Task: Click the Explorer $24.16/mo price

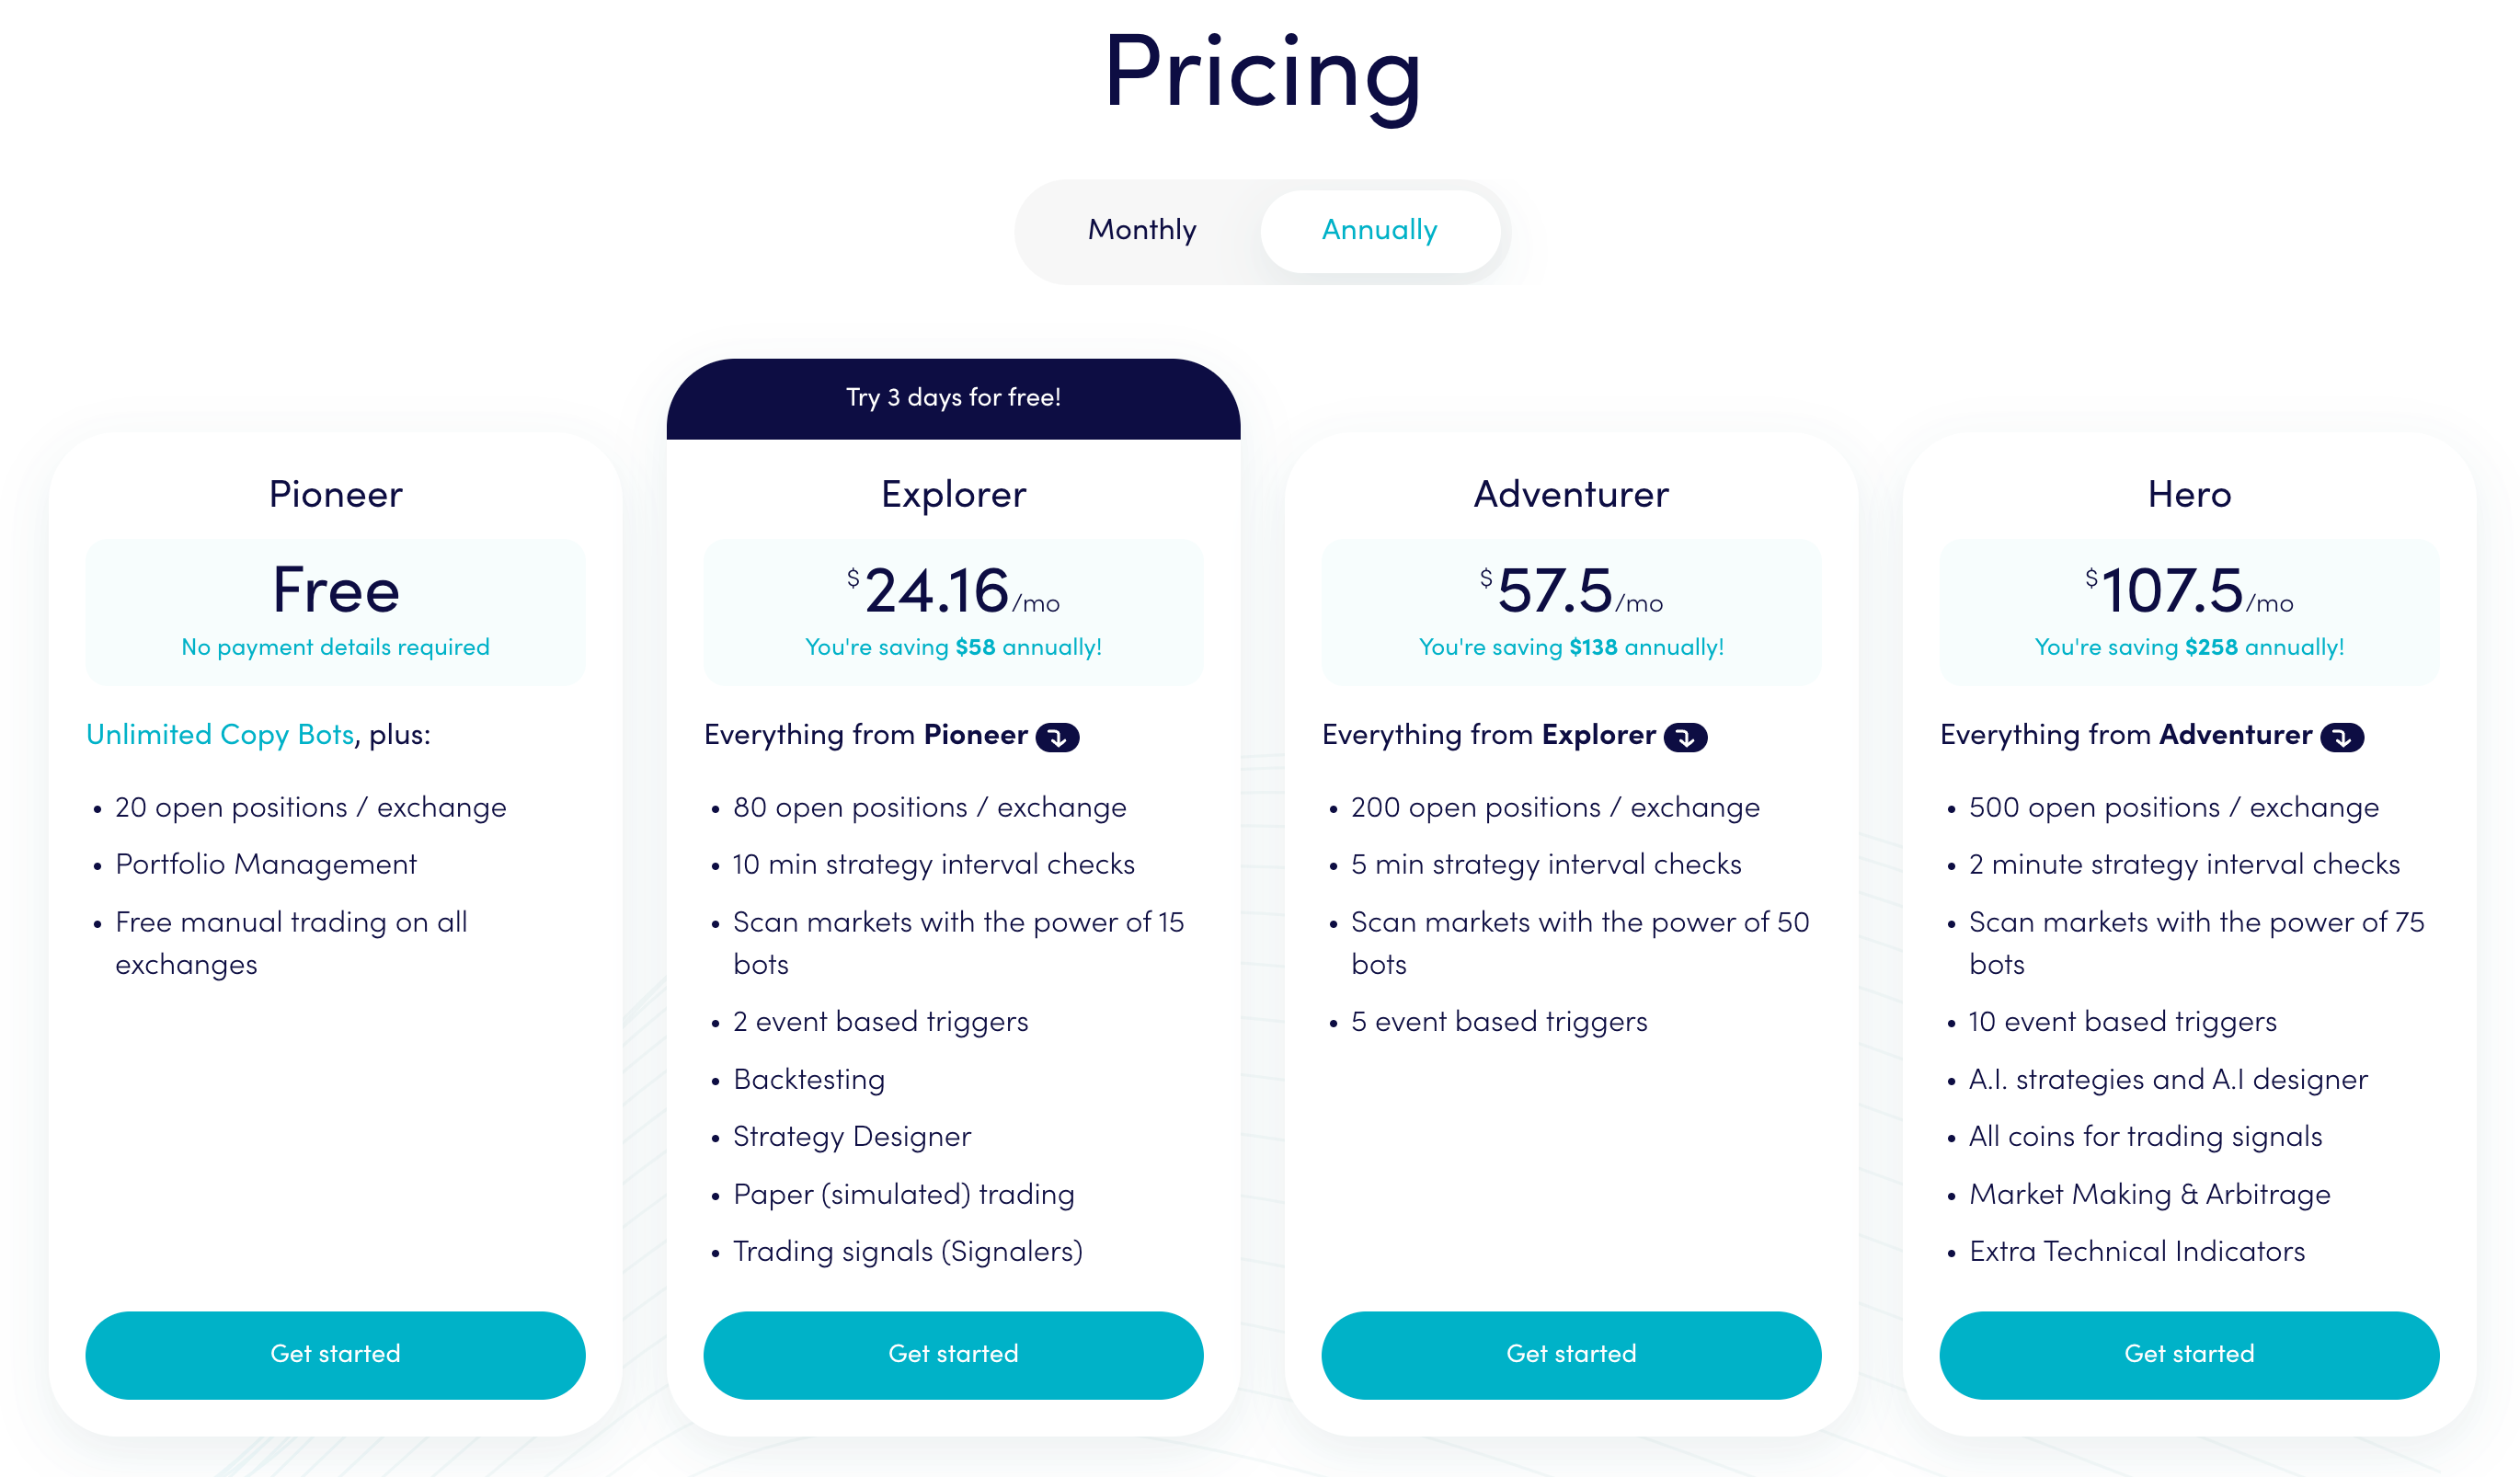Action: (x=953, y=592)
